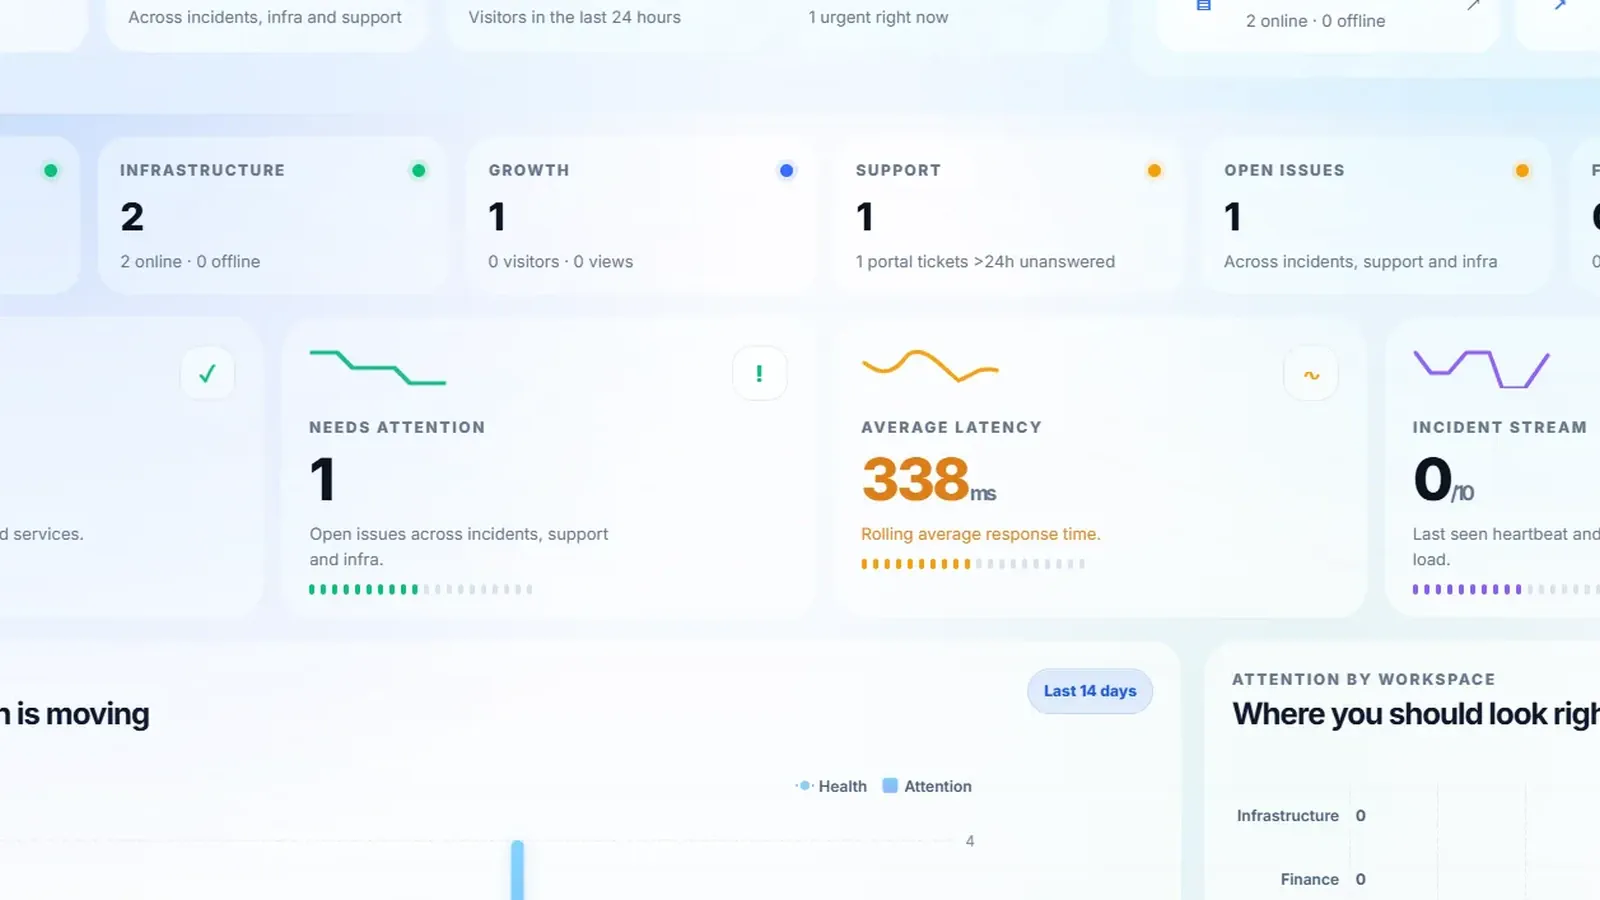
Task: Click "Across incidents, support and infra" in Open Issues
Action: click(1360, 261)
